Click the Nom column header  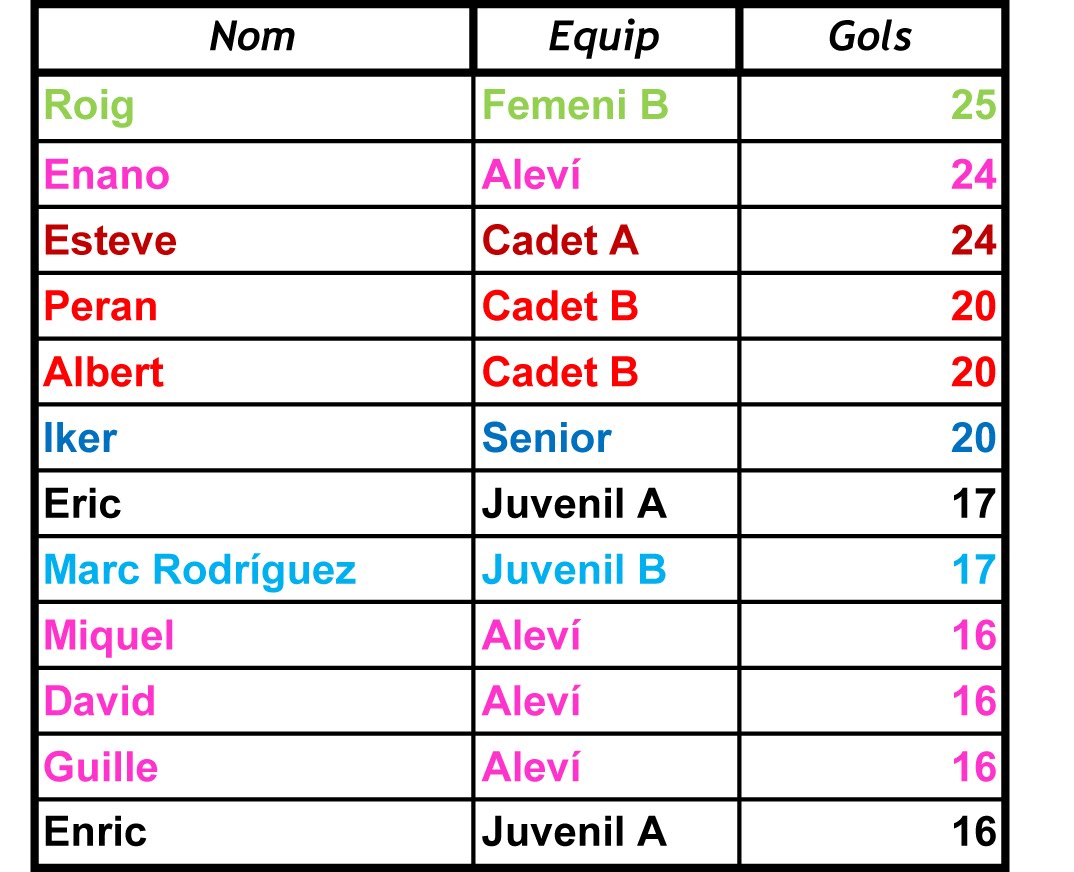pos(253,37)
